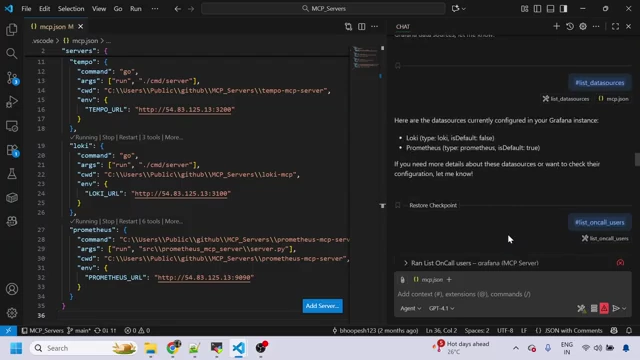Open the chat panel's ellipsis menu

pos(596,27)
